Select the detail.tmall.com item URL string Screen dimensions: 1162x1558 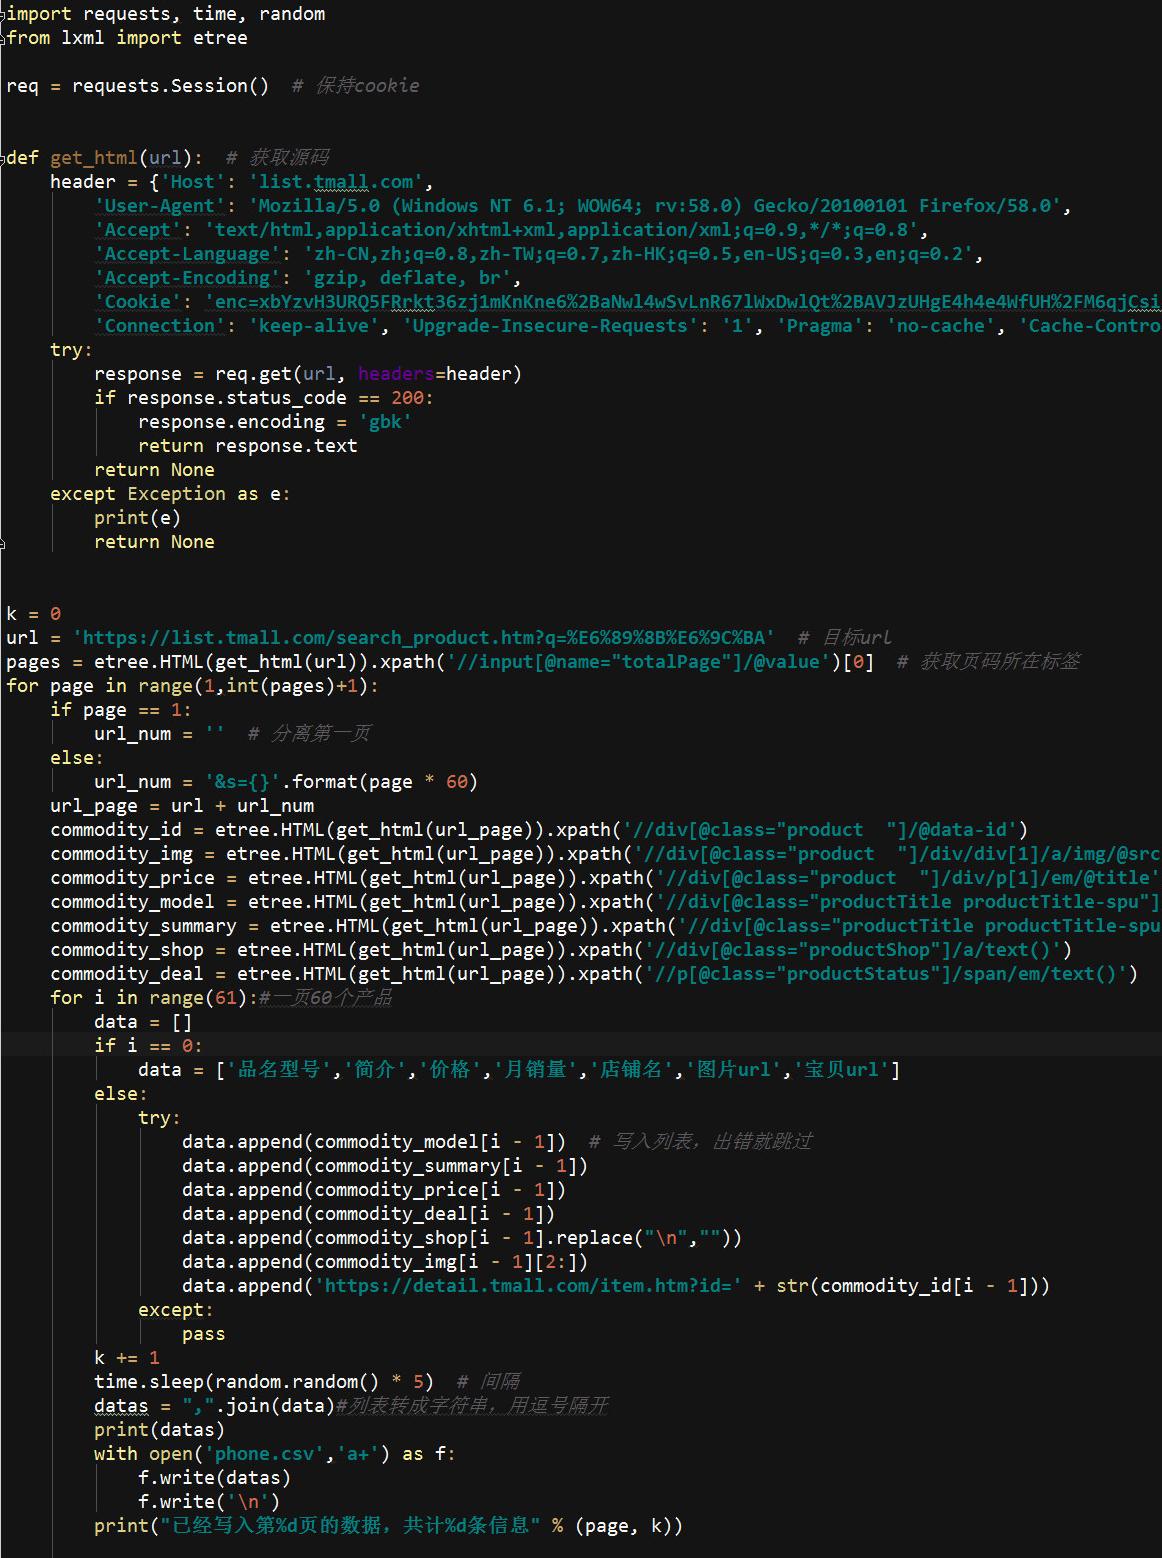coord(528,1286)
